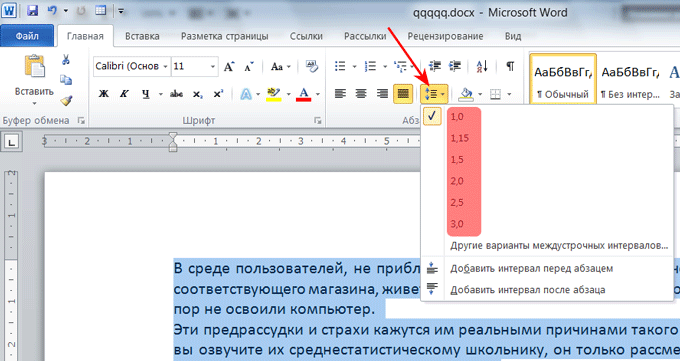
Task: Open the font name dropdown
Action: tap(165, 67)
